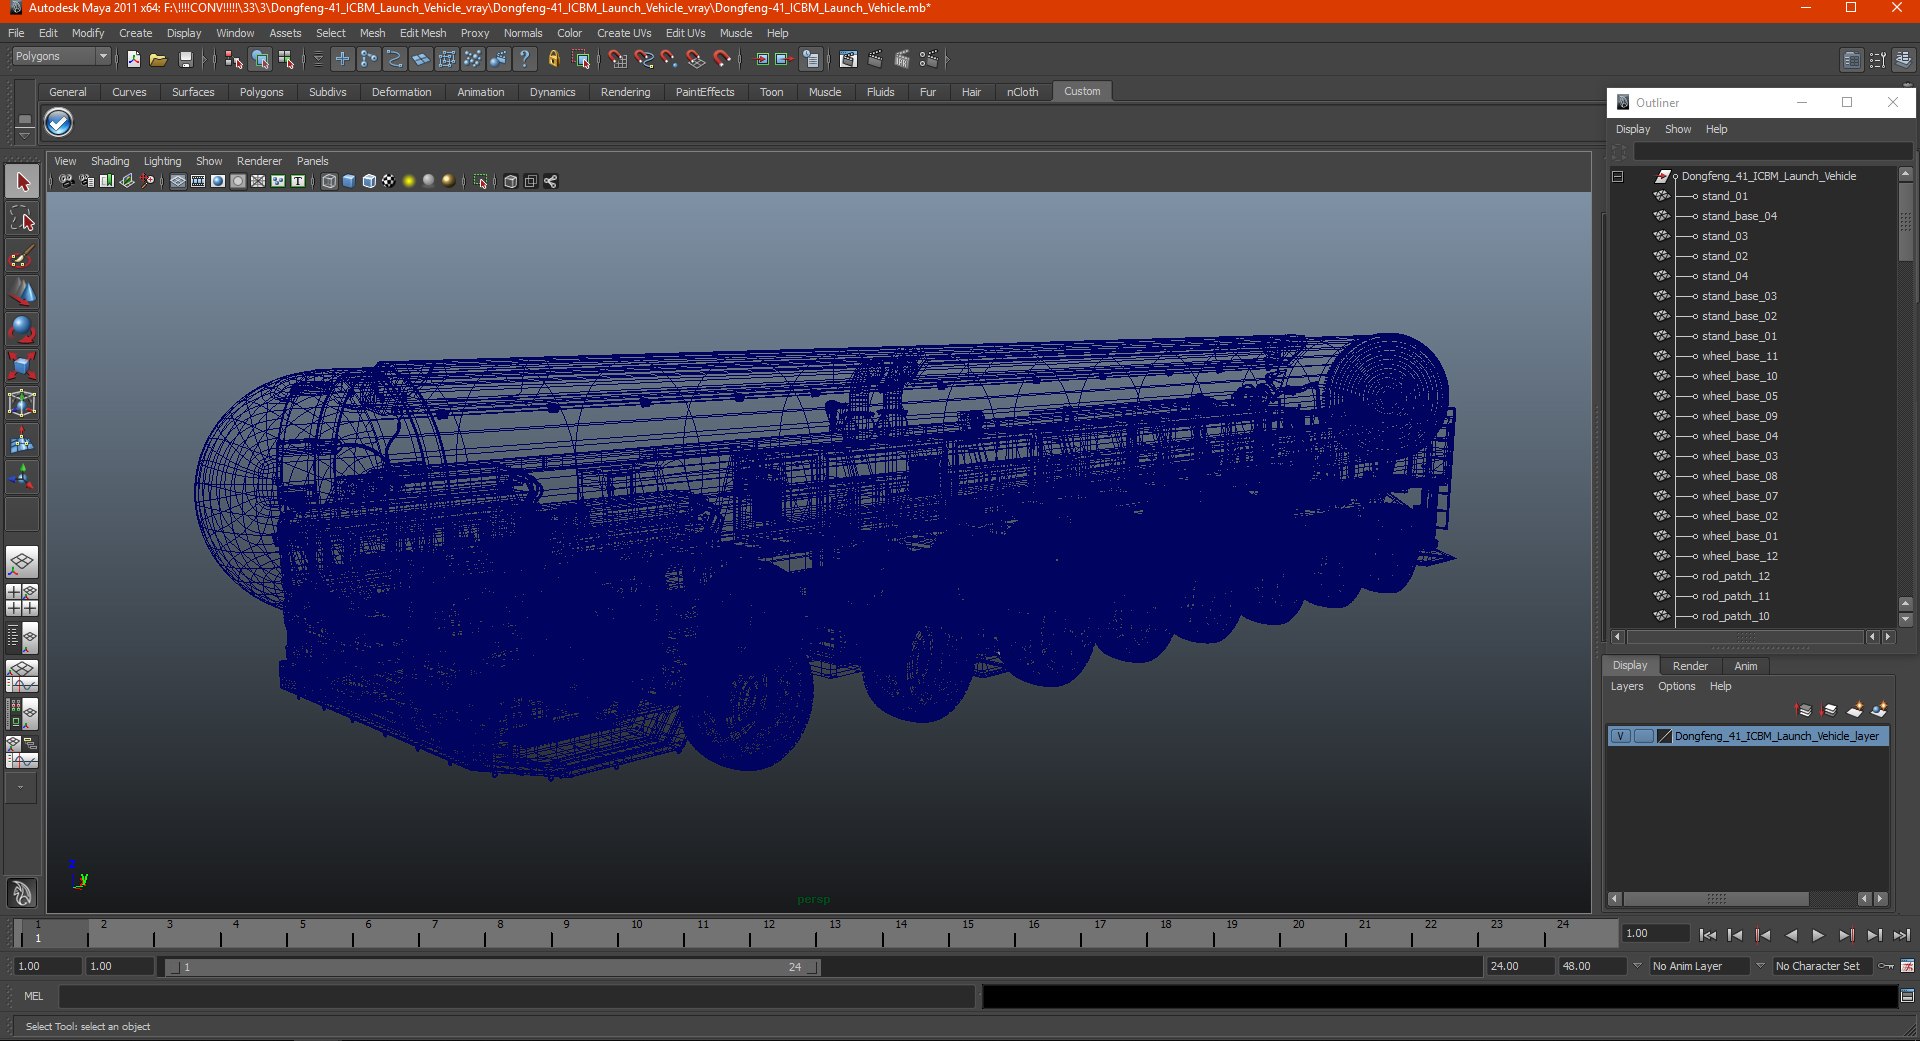Switch to single perspective view layout
1920x1041 pixels.
[22, 562]
